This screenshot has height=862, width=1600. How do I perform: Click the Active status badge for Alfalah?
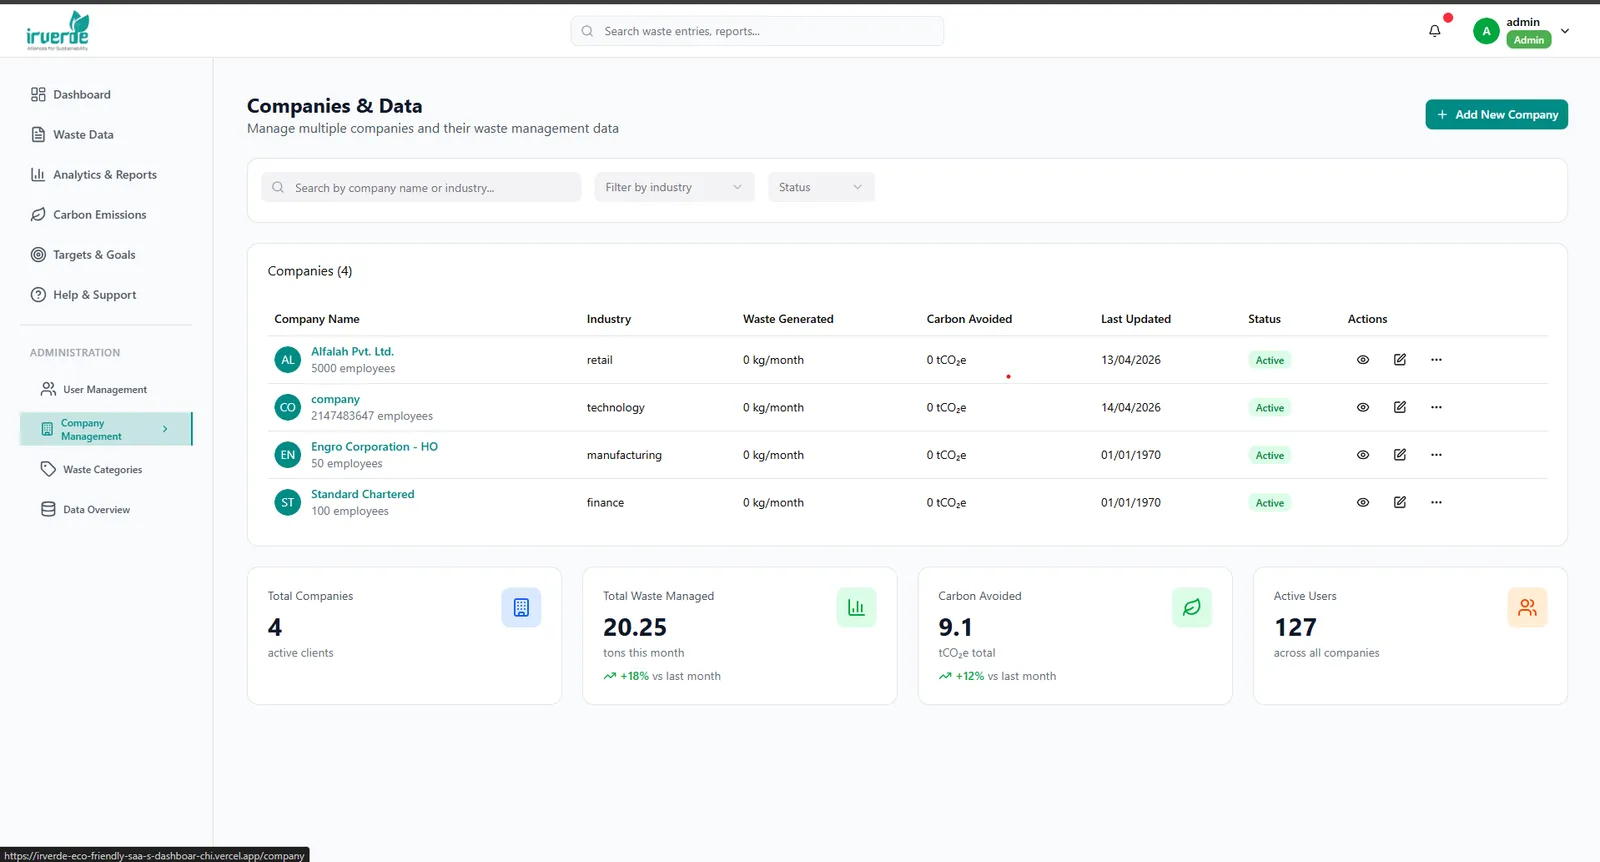[1270, 360]
